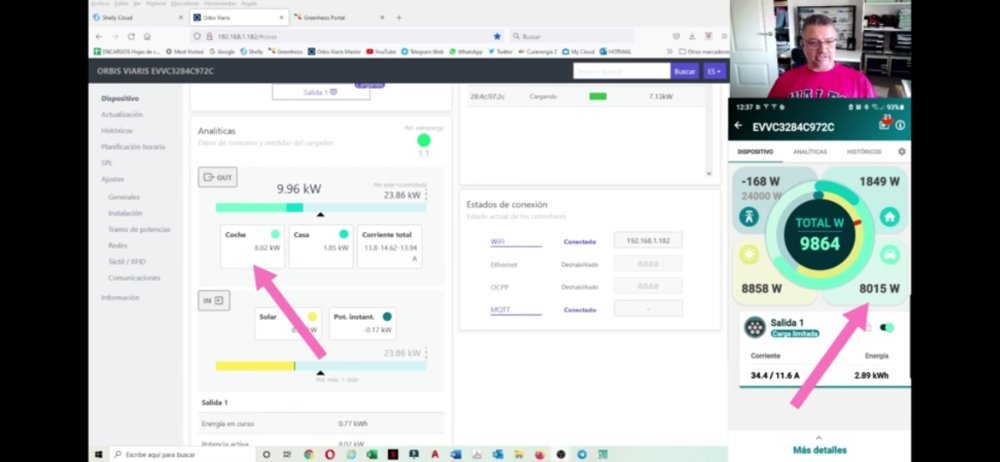The width and height of the screenshot is (1000, 462).
Task: Click the Salida 1 connector box
Action: coord(321,92)
